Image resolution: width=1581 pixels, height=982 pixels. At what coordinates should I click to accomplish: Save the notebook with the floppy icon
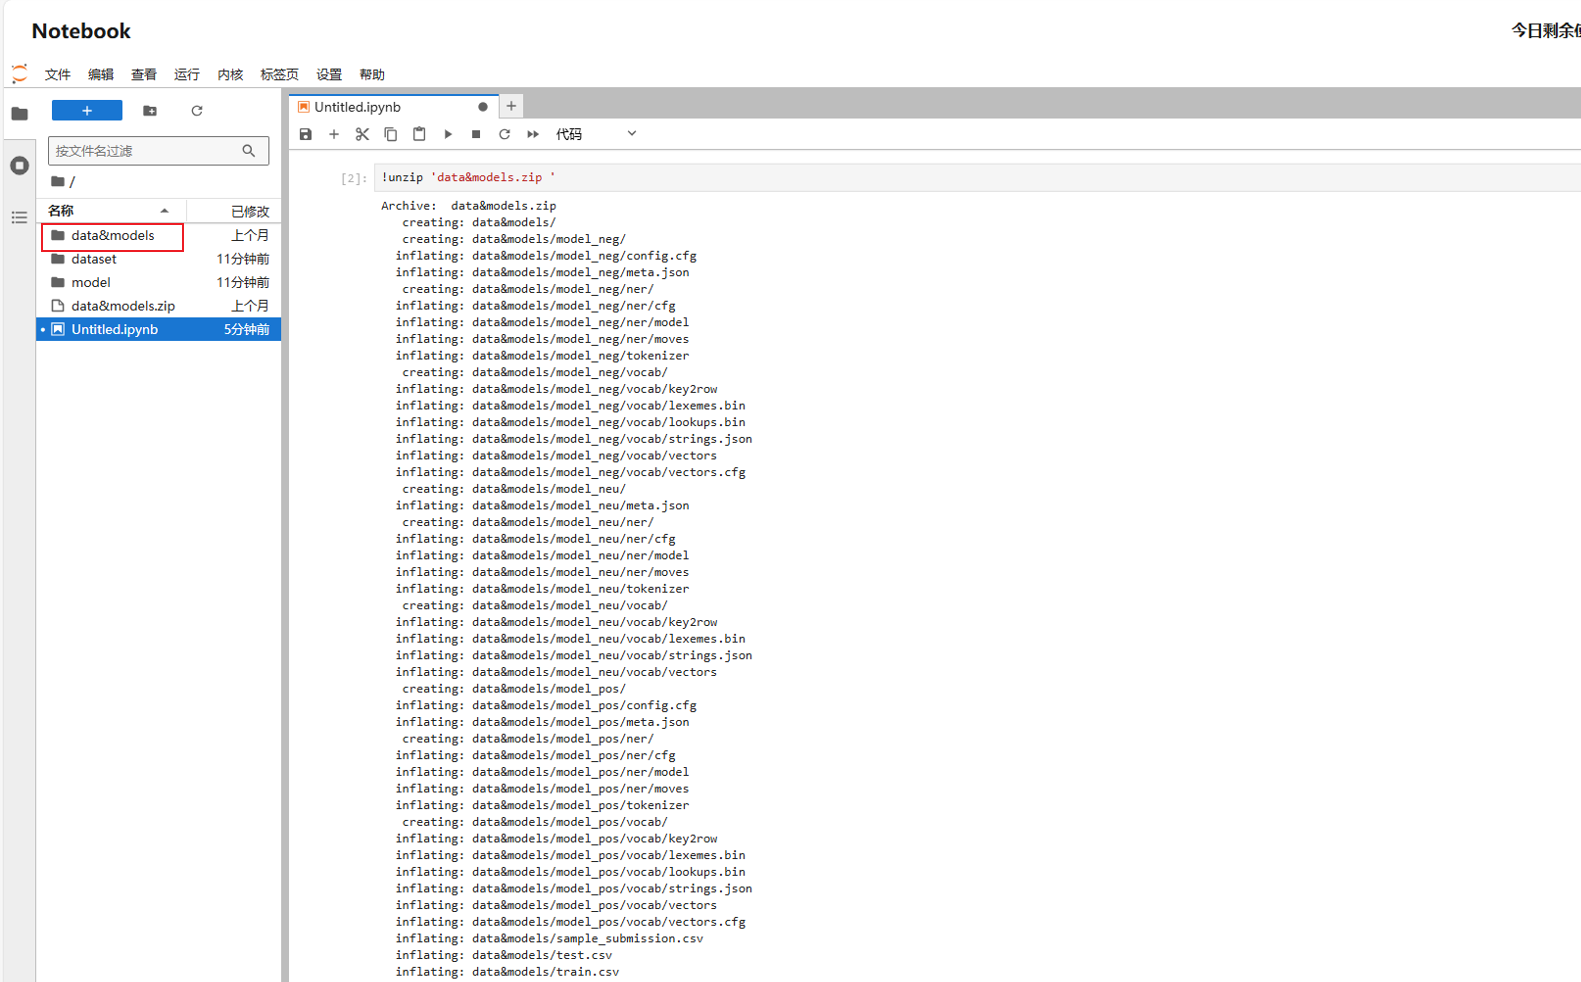(x=306, y=134)
